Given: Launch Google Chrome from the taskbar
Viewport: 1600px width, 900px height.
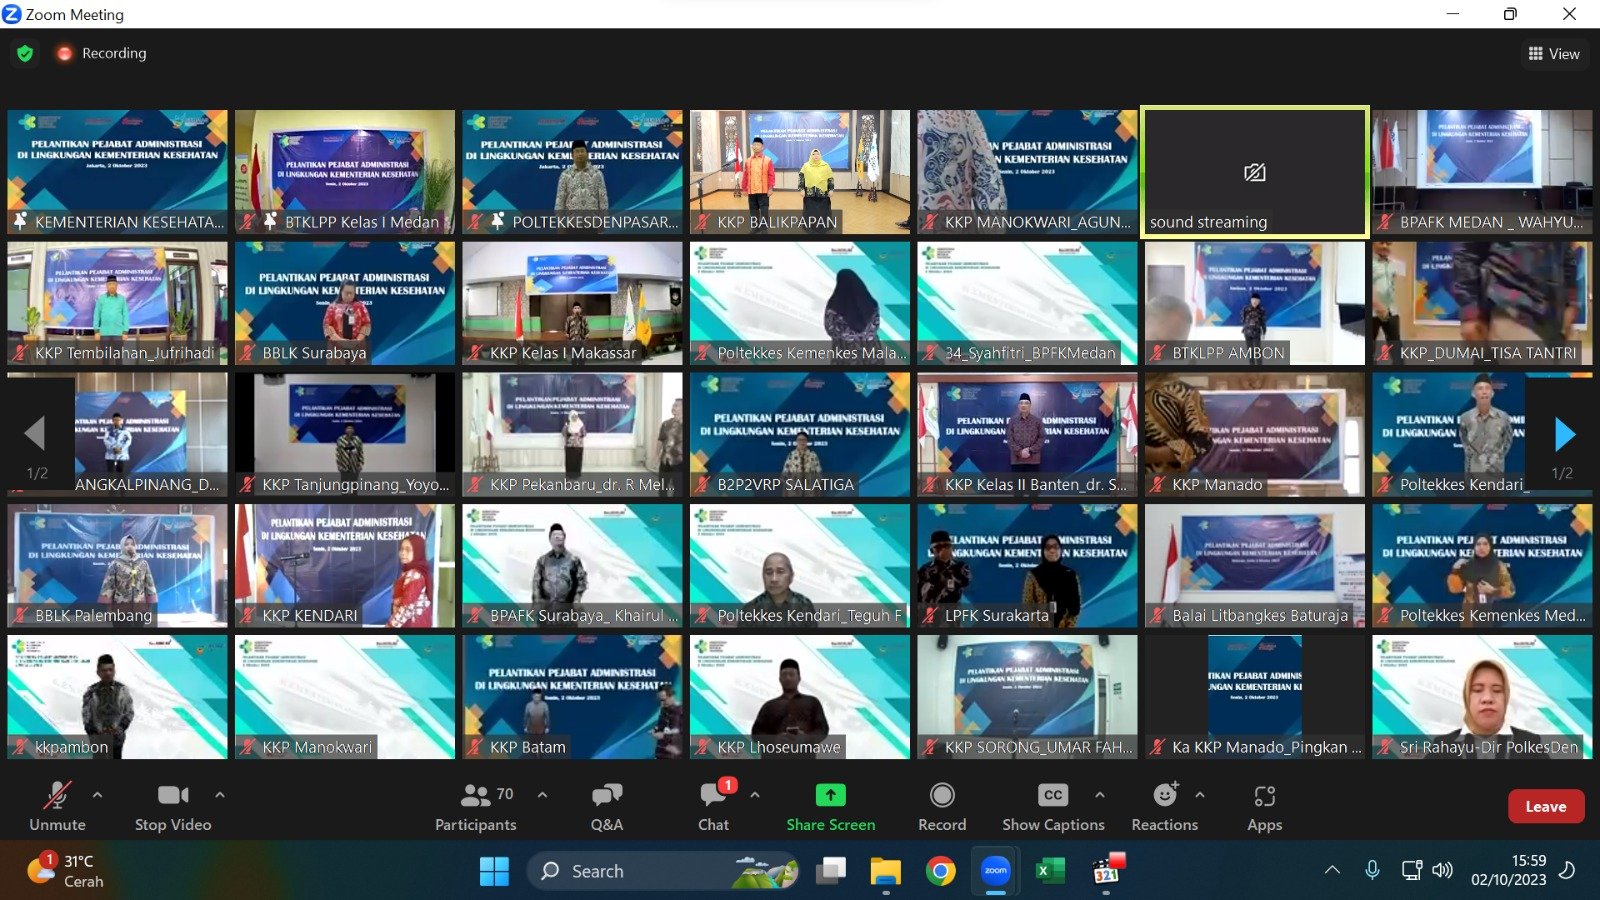Looking at the screenshot, I should 940,871.
